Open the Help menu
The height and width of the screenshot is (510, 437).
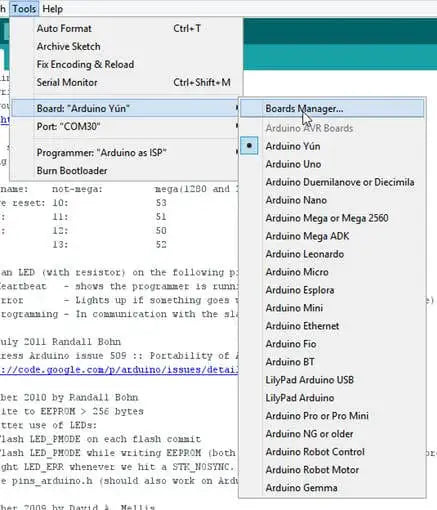(x=53, y=9)
